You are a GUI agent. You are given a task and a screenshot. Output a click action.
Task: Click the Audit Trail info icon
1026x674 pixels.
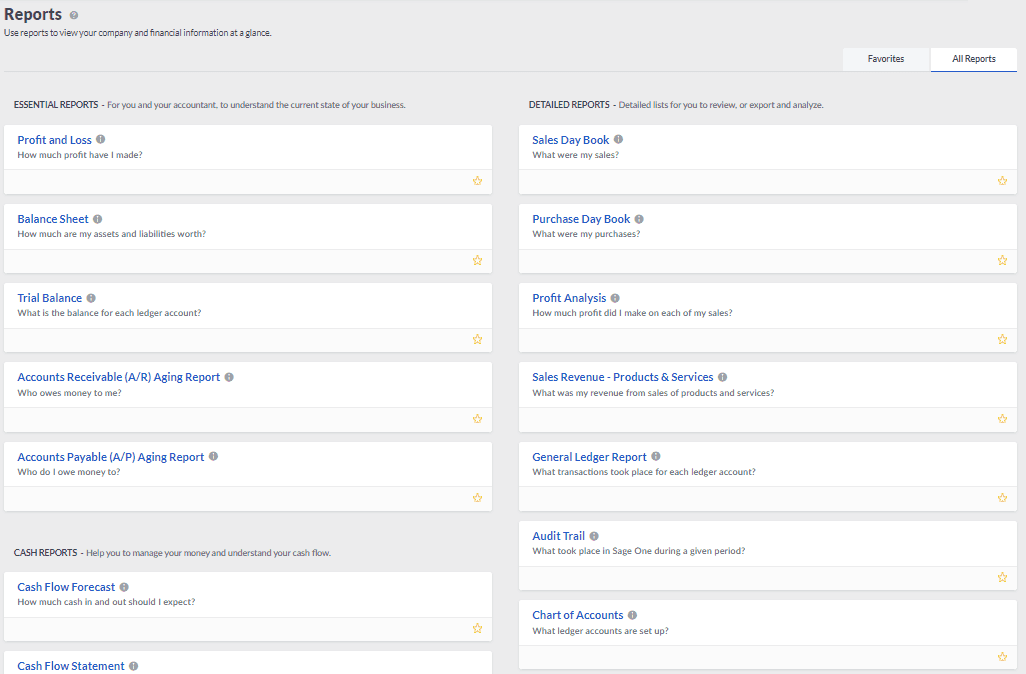[x=594, y=535]
